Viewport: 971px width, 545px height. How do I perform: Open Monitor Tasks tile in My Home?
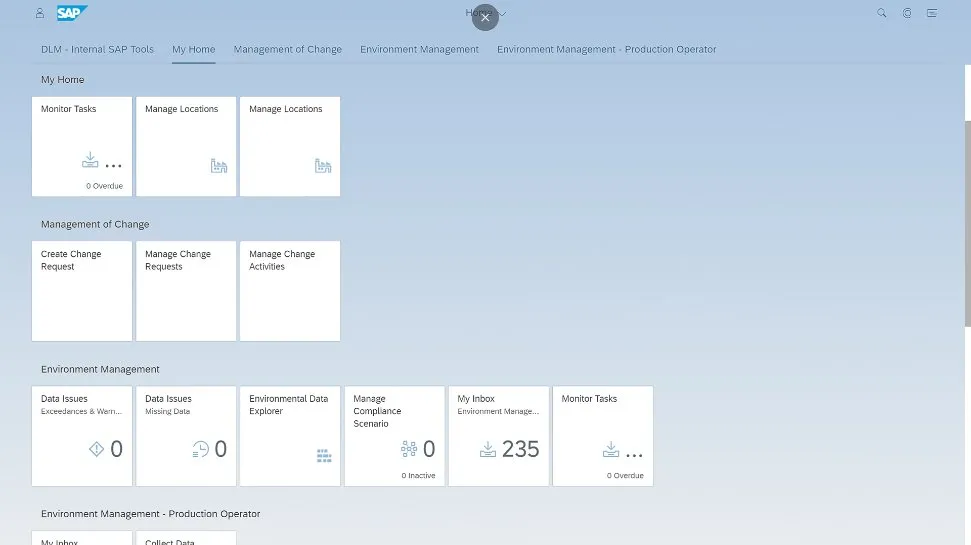pos(82,146)
